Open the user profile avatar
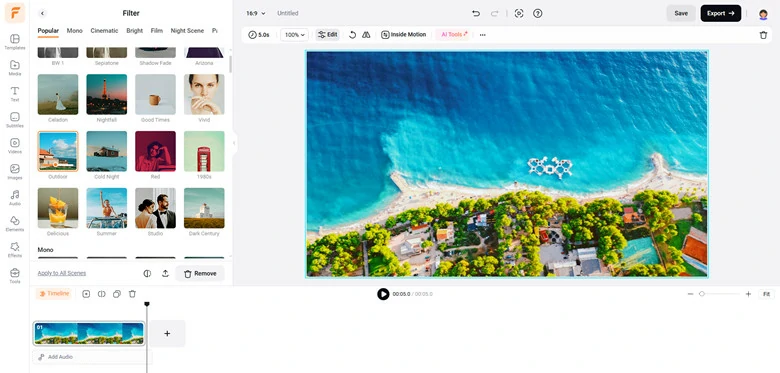The image size is (780, 373). pos(763,14)
